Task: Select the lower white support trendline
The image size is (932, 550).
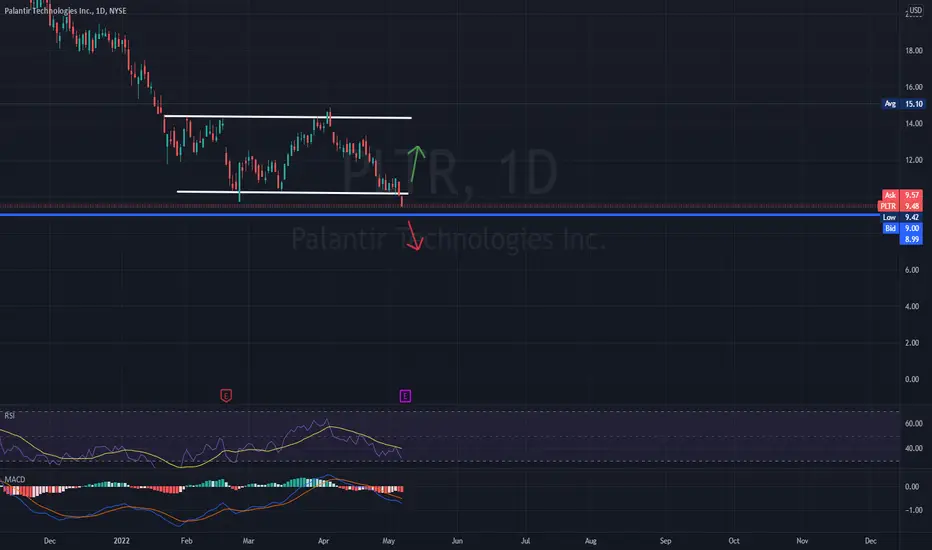Action: tap(292, 193)
